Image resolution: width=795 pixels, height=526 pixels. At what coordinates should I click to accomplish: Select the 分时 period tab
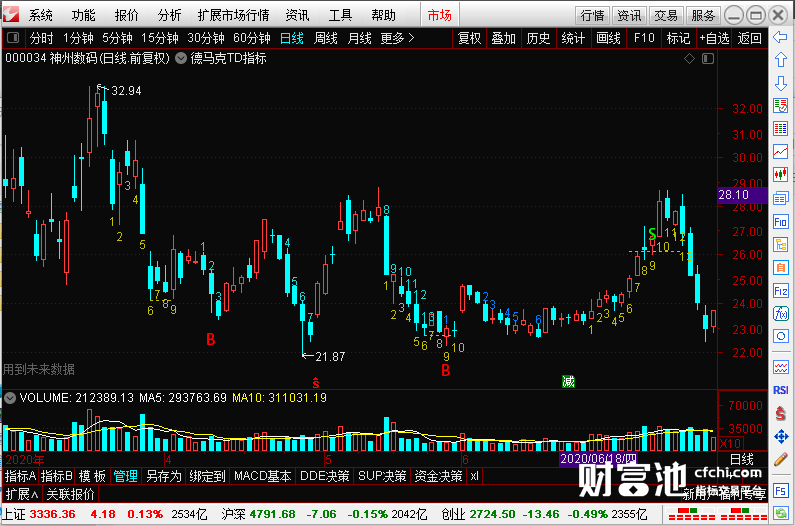pos(42,38)
